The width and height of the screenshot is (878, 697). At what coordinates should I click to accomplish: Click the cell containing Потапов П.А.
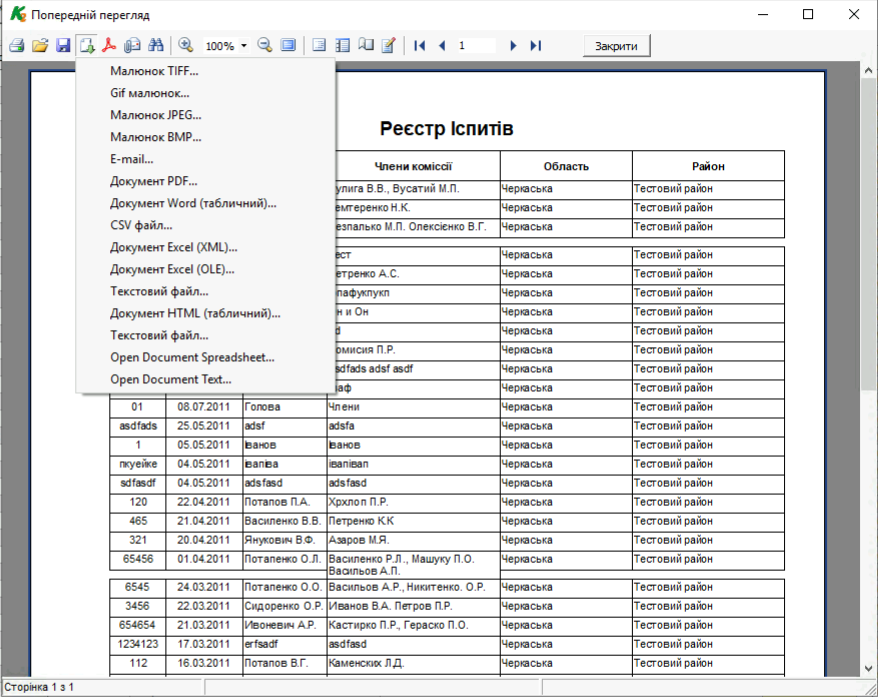pyautogui.click(x=285, y=502)
